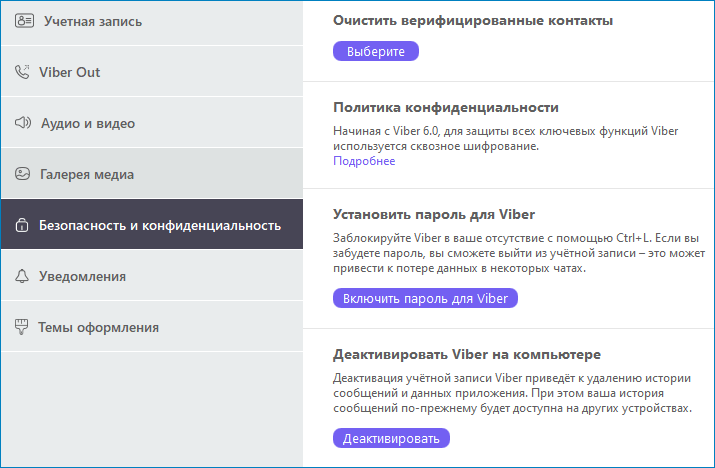This screenshot has width=715, height=468.
Task: Click the paragraph mentioning Ctrl+L
Action: (x=519, y=253)
